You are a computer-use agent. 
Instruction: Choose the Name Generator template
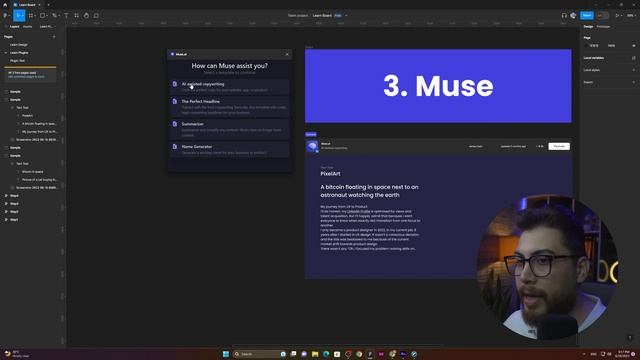tap(229, 149)
